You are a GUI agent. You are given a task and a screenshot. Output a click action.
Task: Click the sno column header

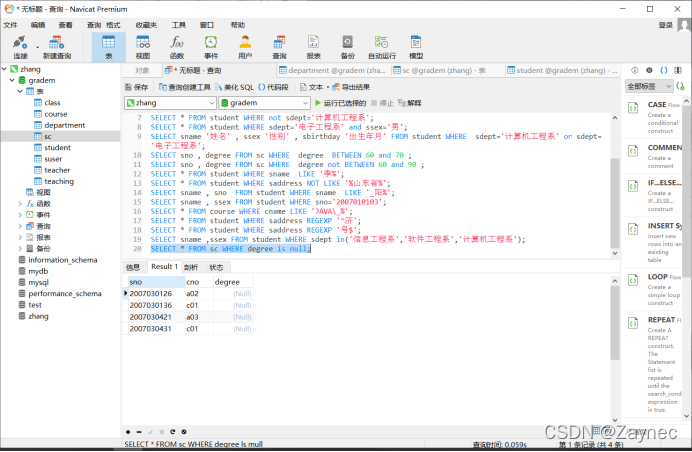[x=156, y=282]
